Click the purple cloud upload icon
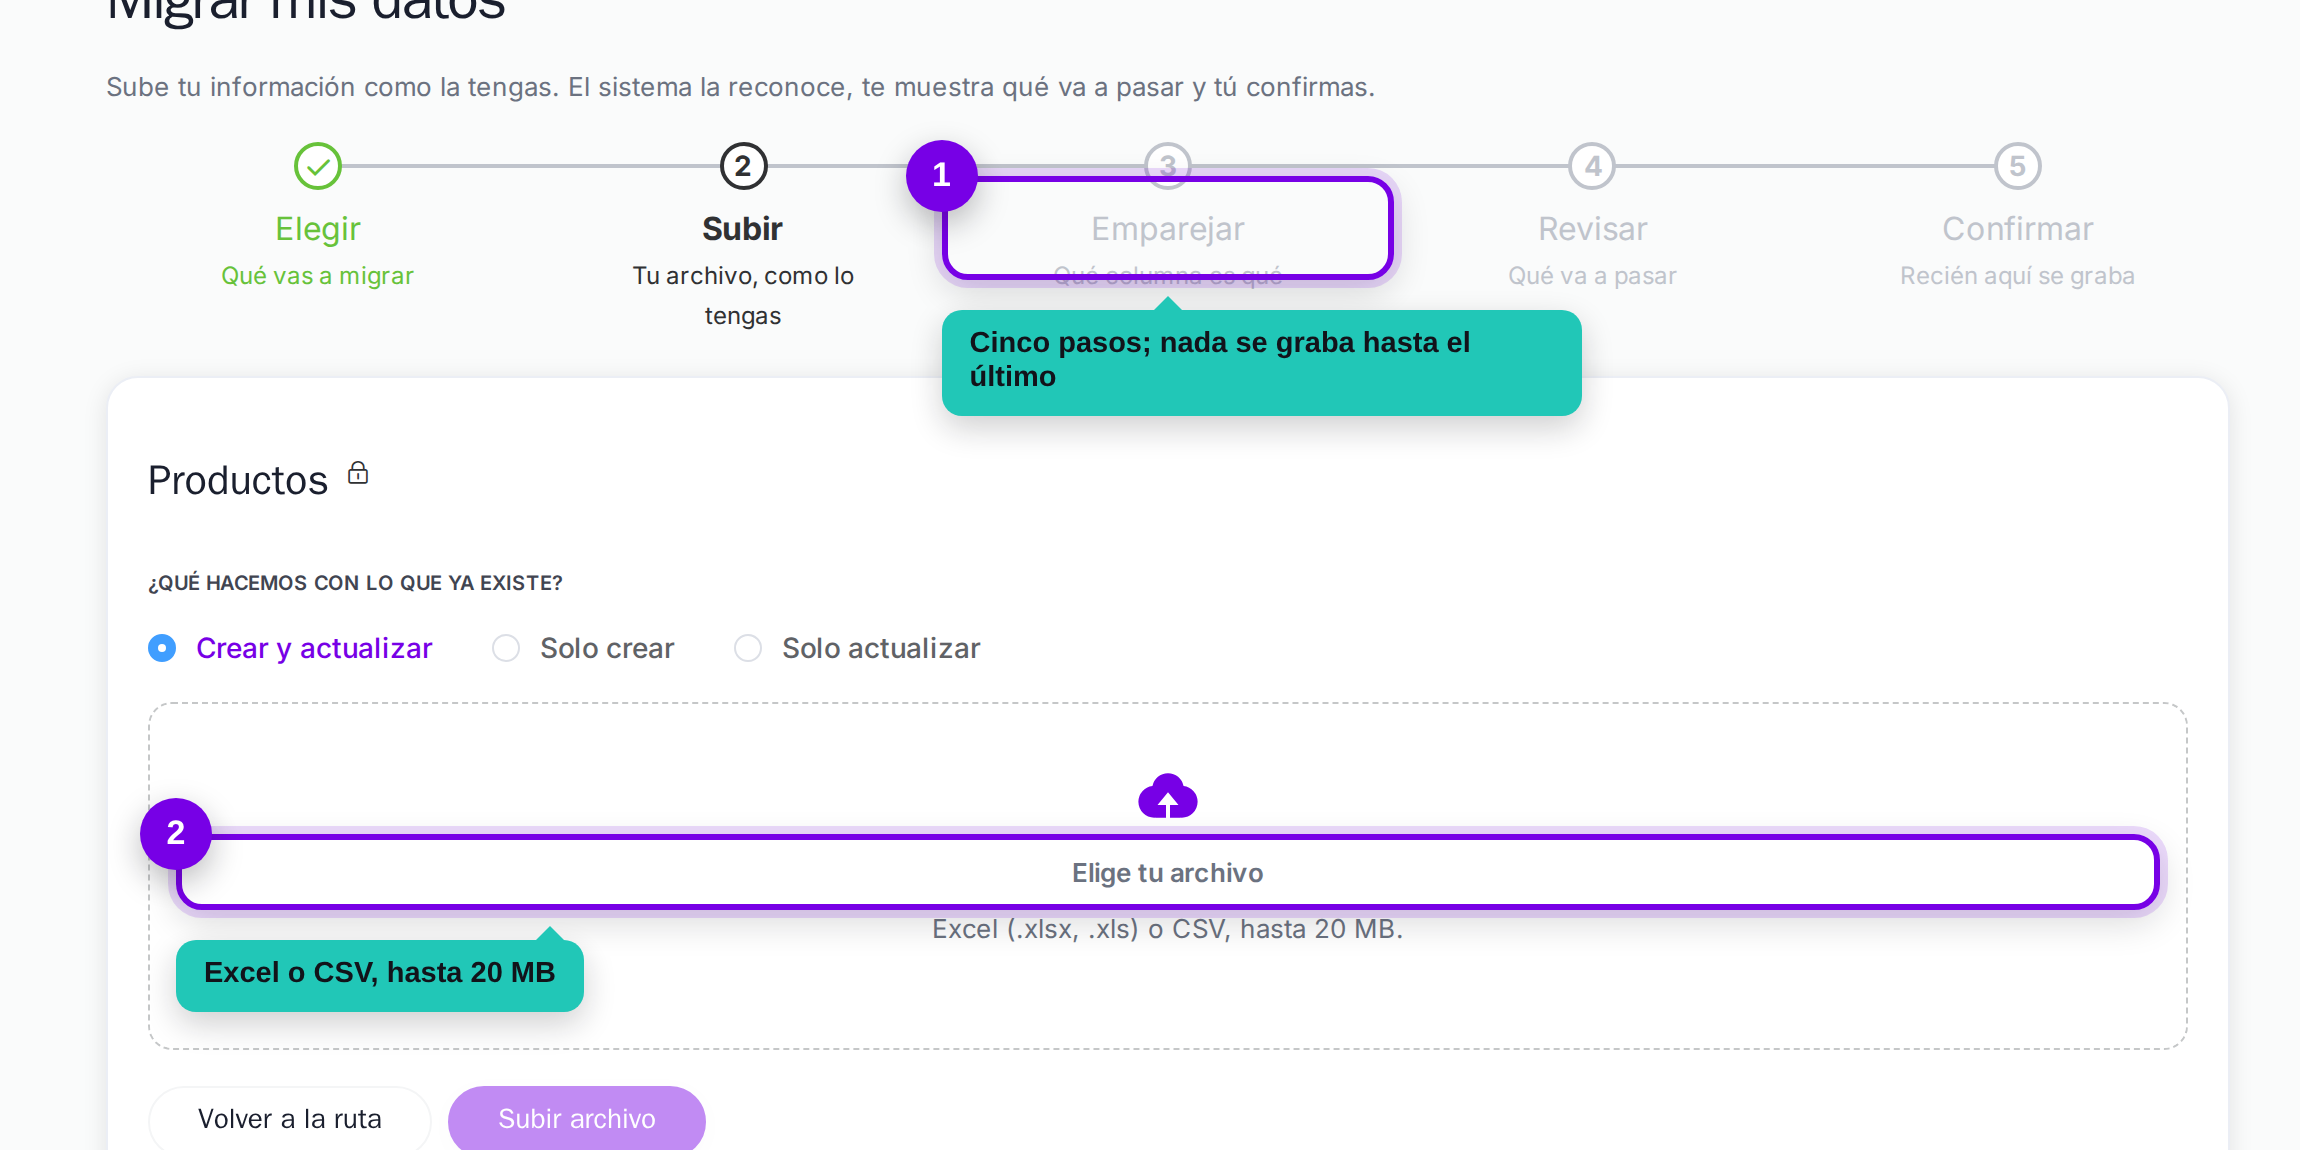This screenshot has height=1150, width=2300. pos(1168,796)
